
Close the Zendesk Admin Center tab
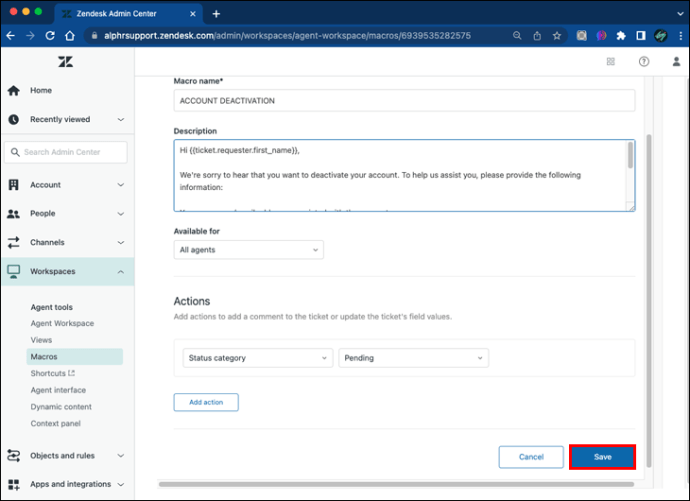coord(193,14)
